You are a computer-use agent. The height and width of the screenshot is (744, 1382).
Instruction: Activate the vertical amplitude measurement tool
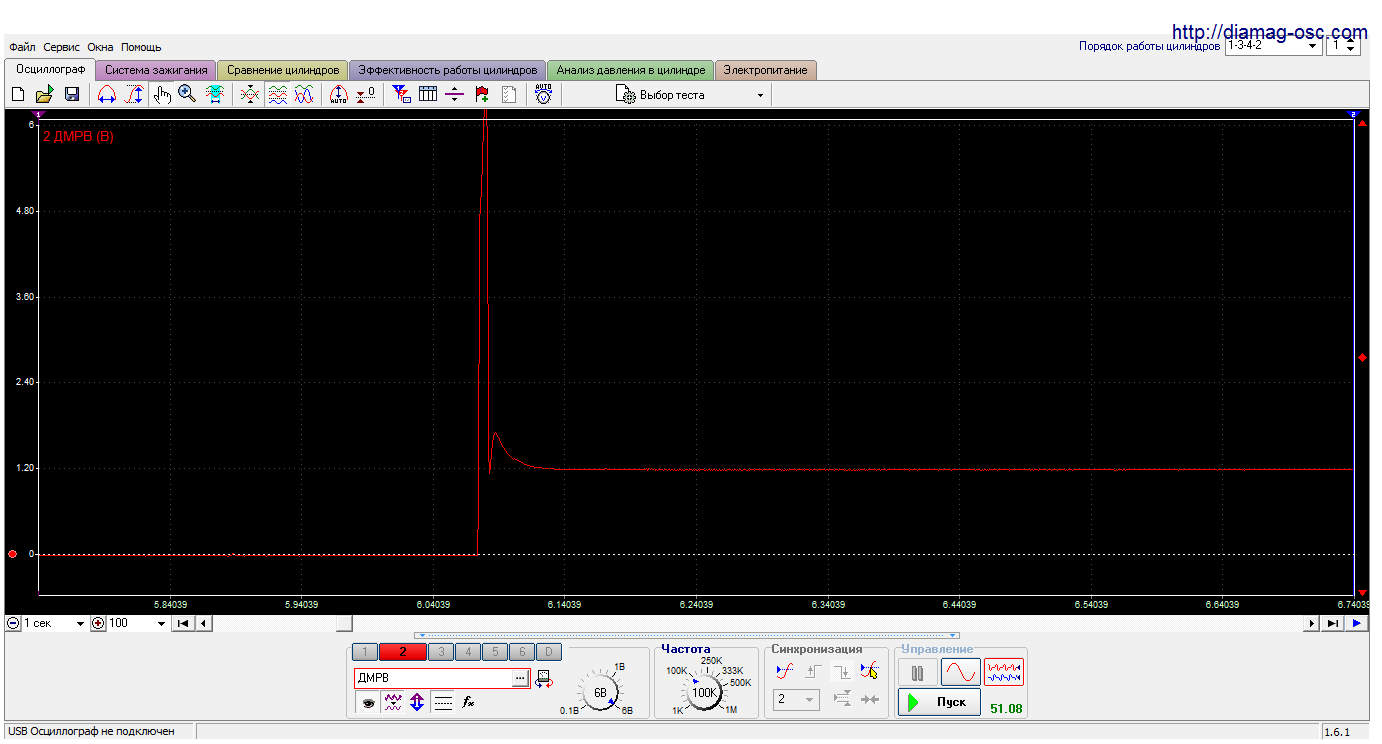click(x=133, y=95)
